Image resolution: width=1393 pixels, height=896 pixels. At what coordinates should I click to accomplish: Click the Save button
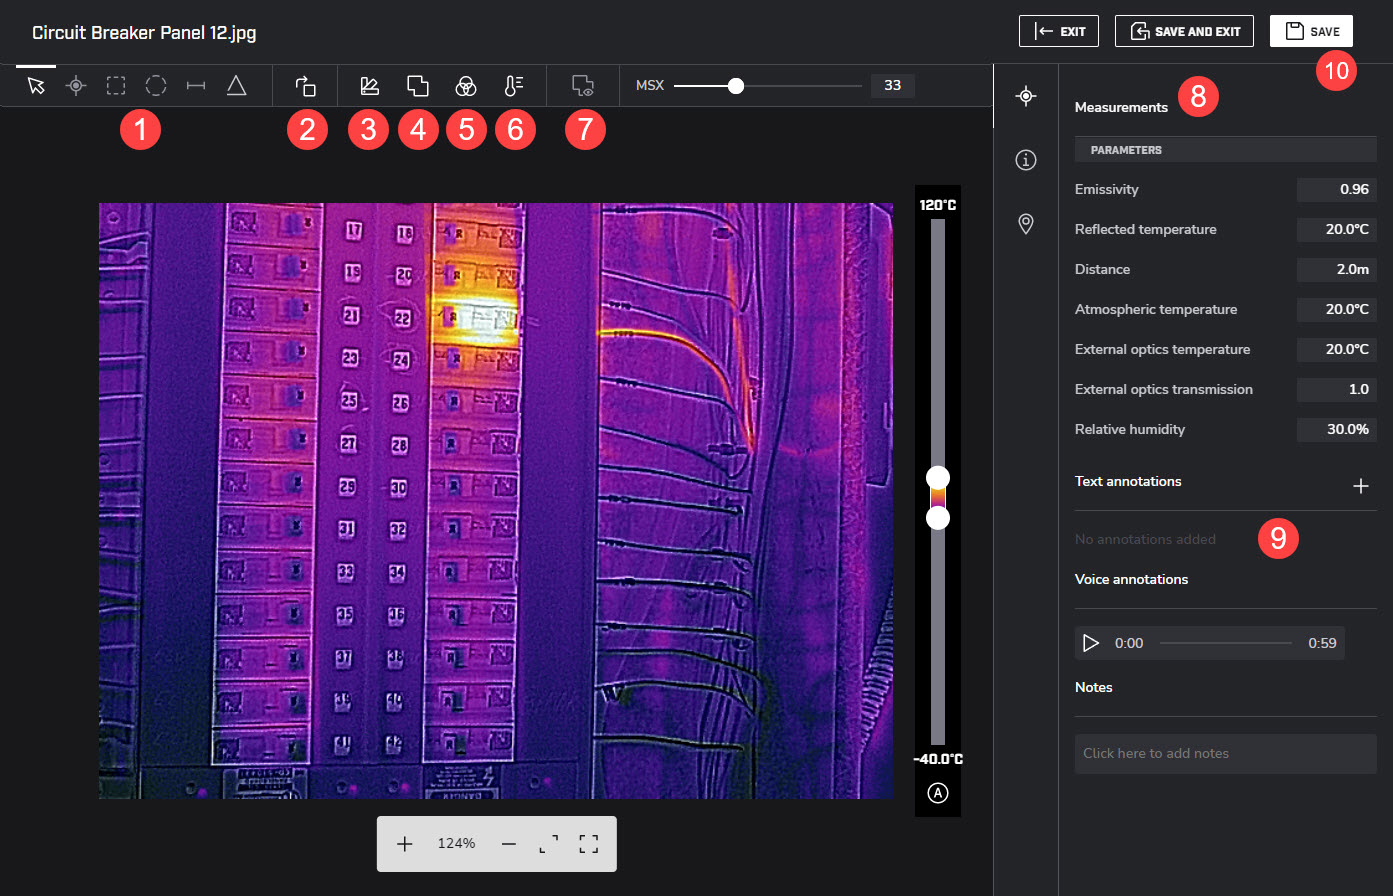coord(1311,31)
